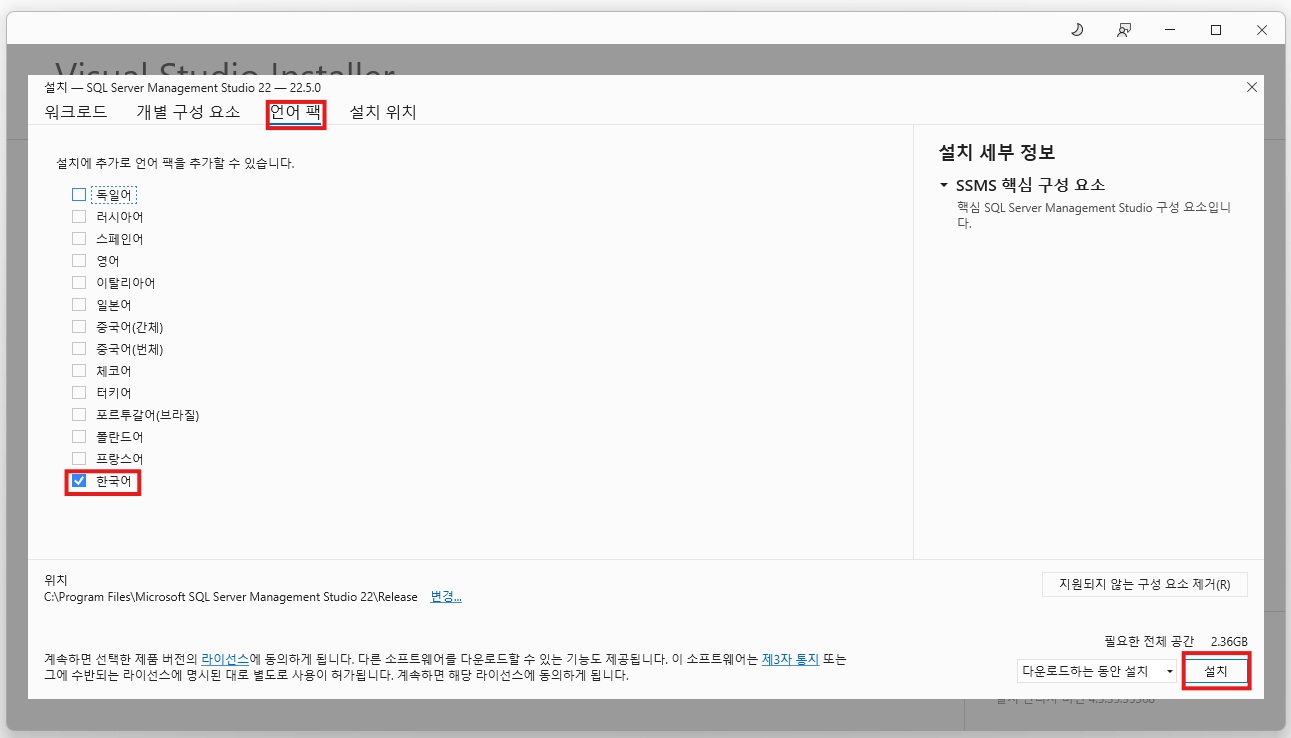Toggle dark mode moon icon in title bar

tap(1077, 30)
